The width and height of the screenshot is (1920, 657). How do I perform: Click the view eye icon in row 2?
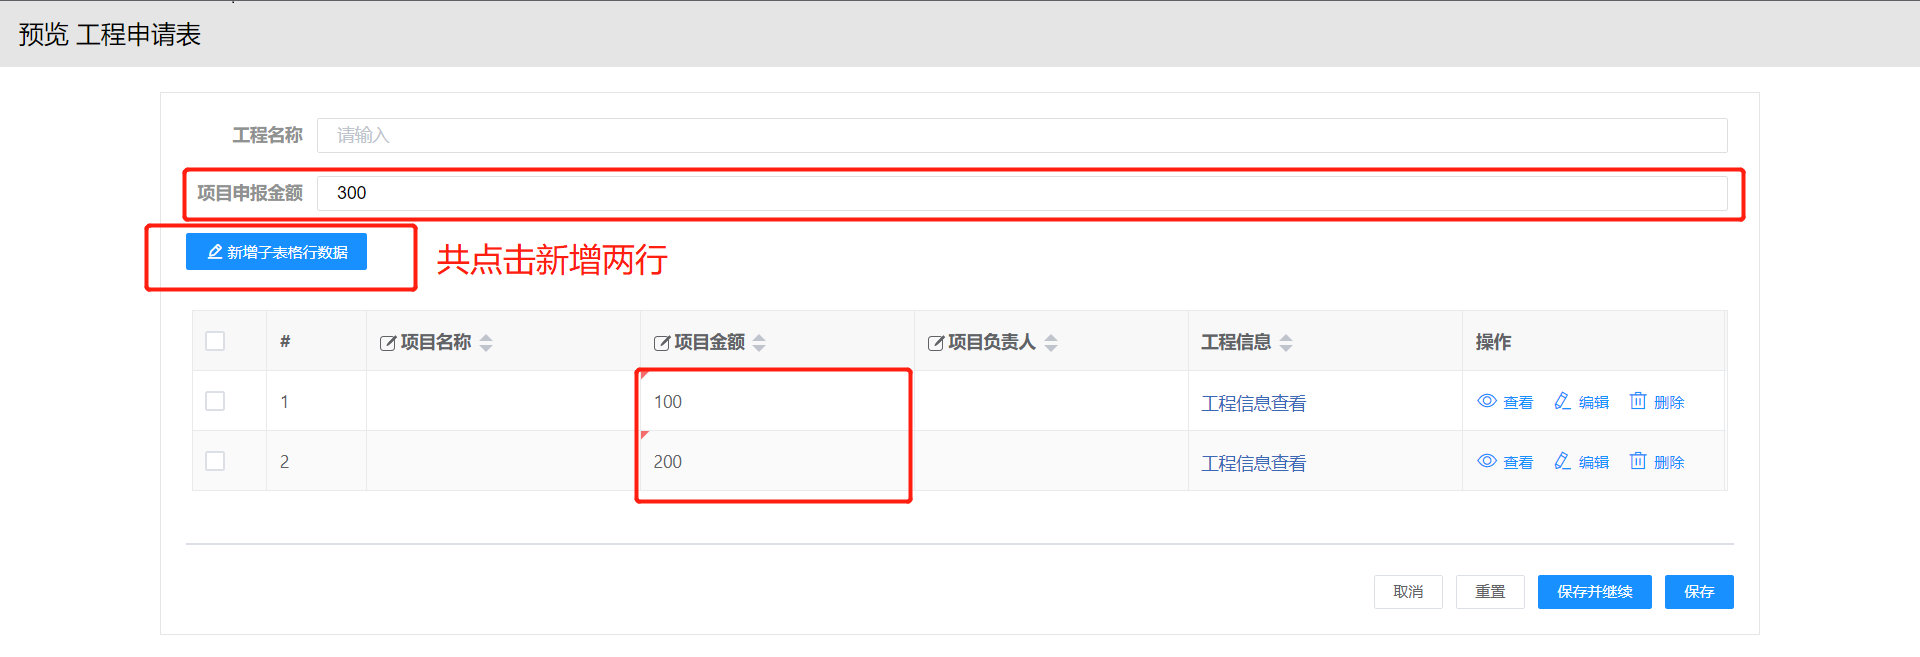[x=1487, y=461]
